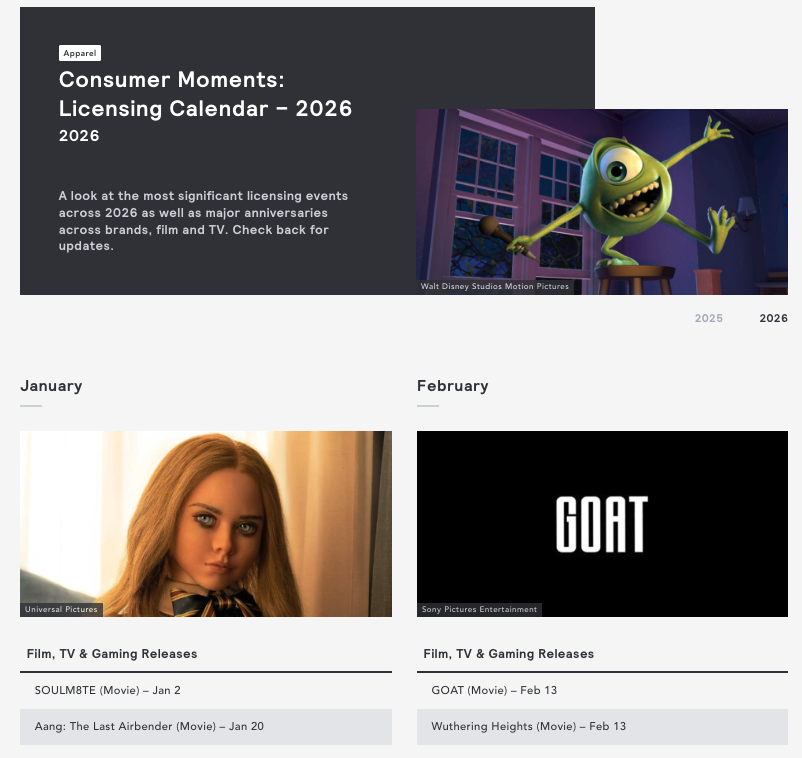Switch to the 2025 calendar tab
This screenshot has width=802, height=758.
[x=708, y=318]
